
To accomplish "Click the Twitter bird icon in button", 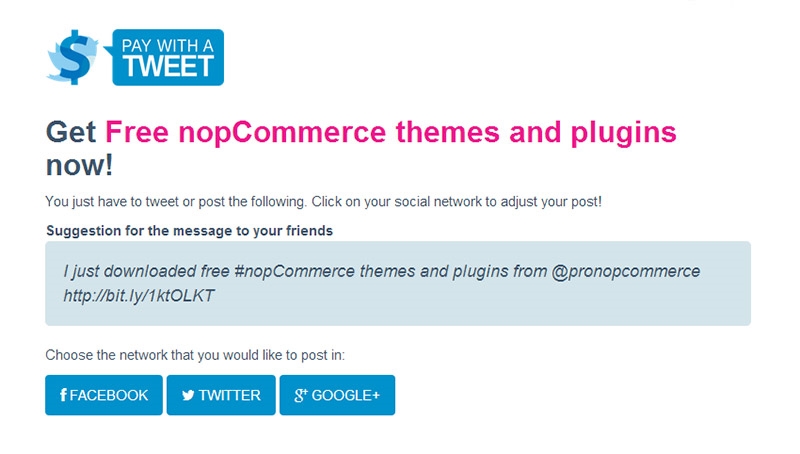I will (188, 395).
